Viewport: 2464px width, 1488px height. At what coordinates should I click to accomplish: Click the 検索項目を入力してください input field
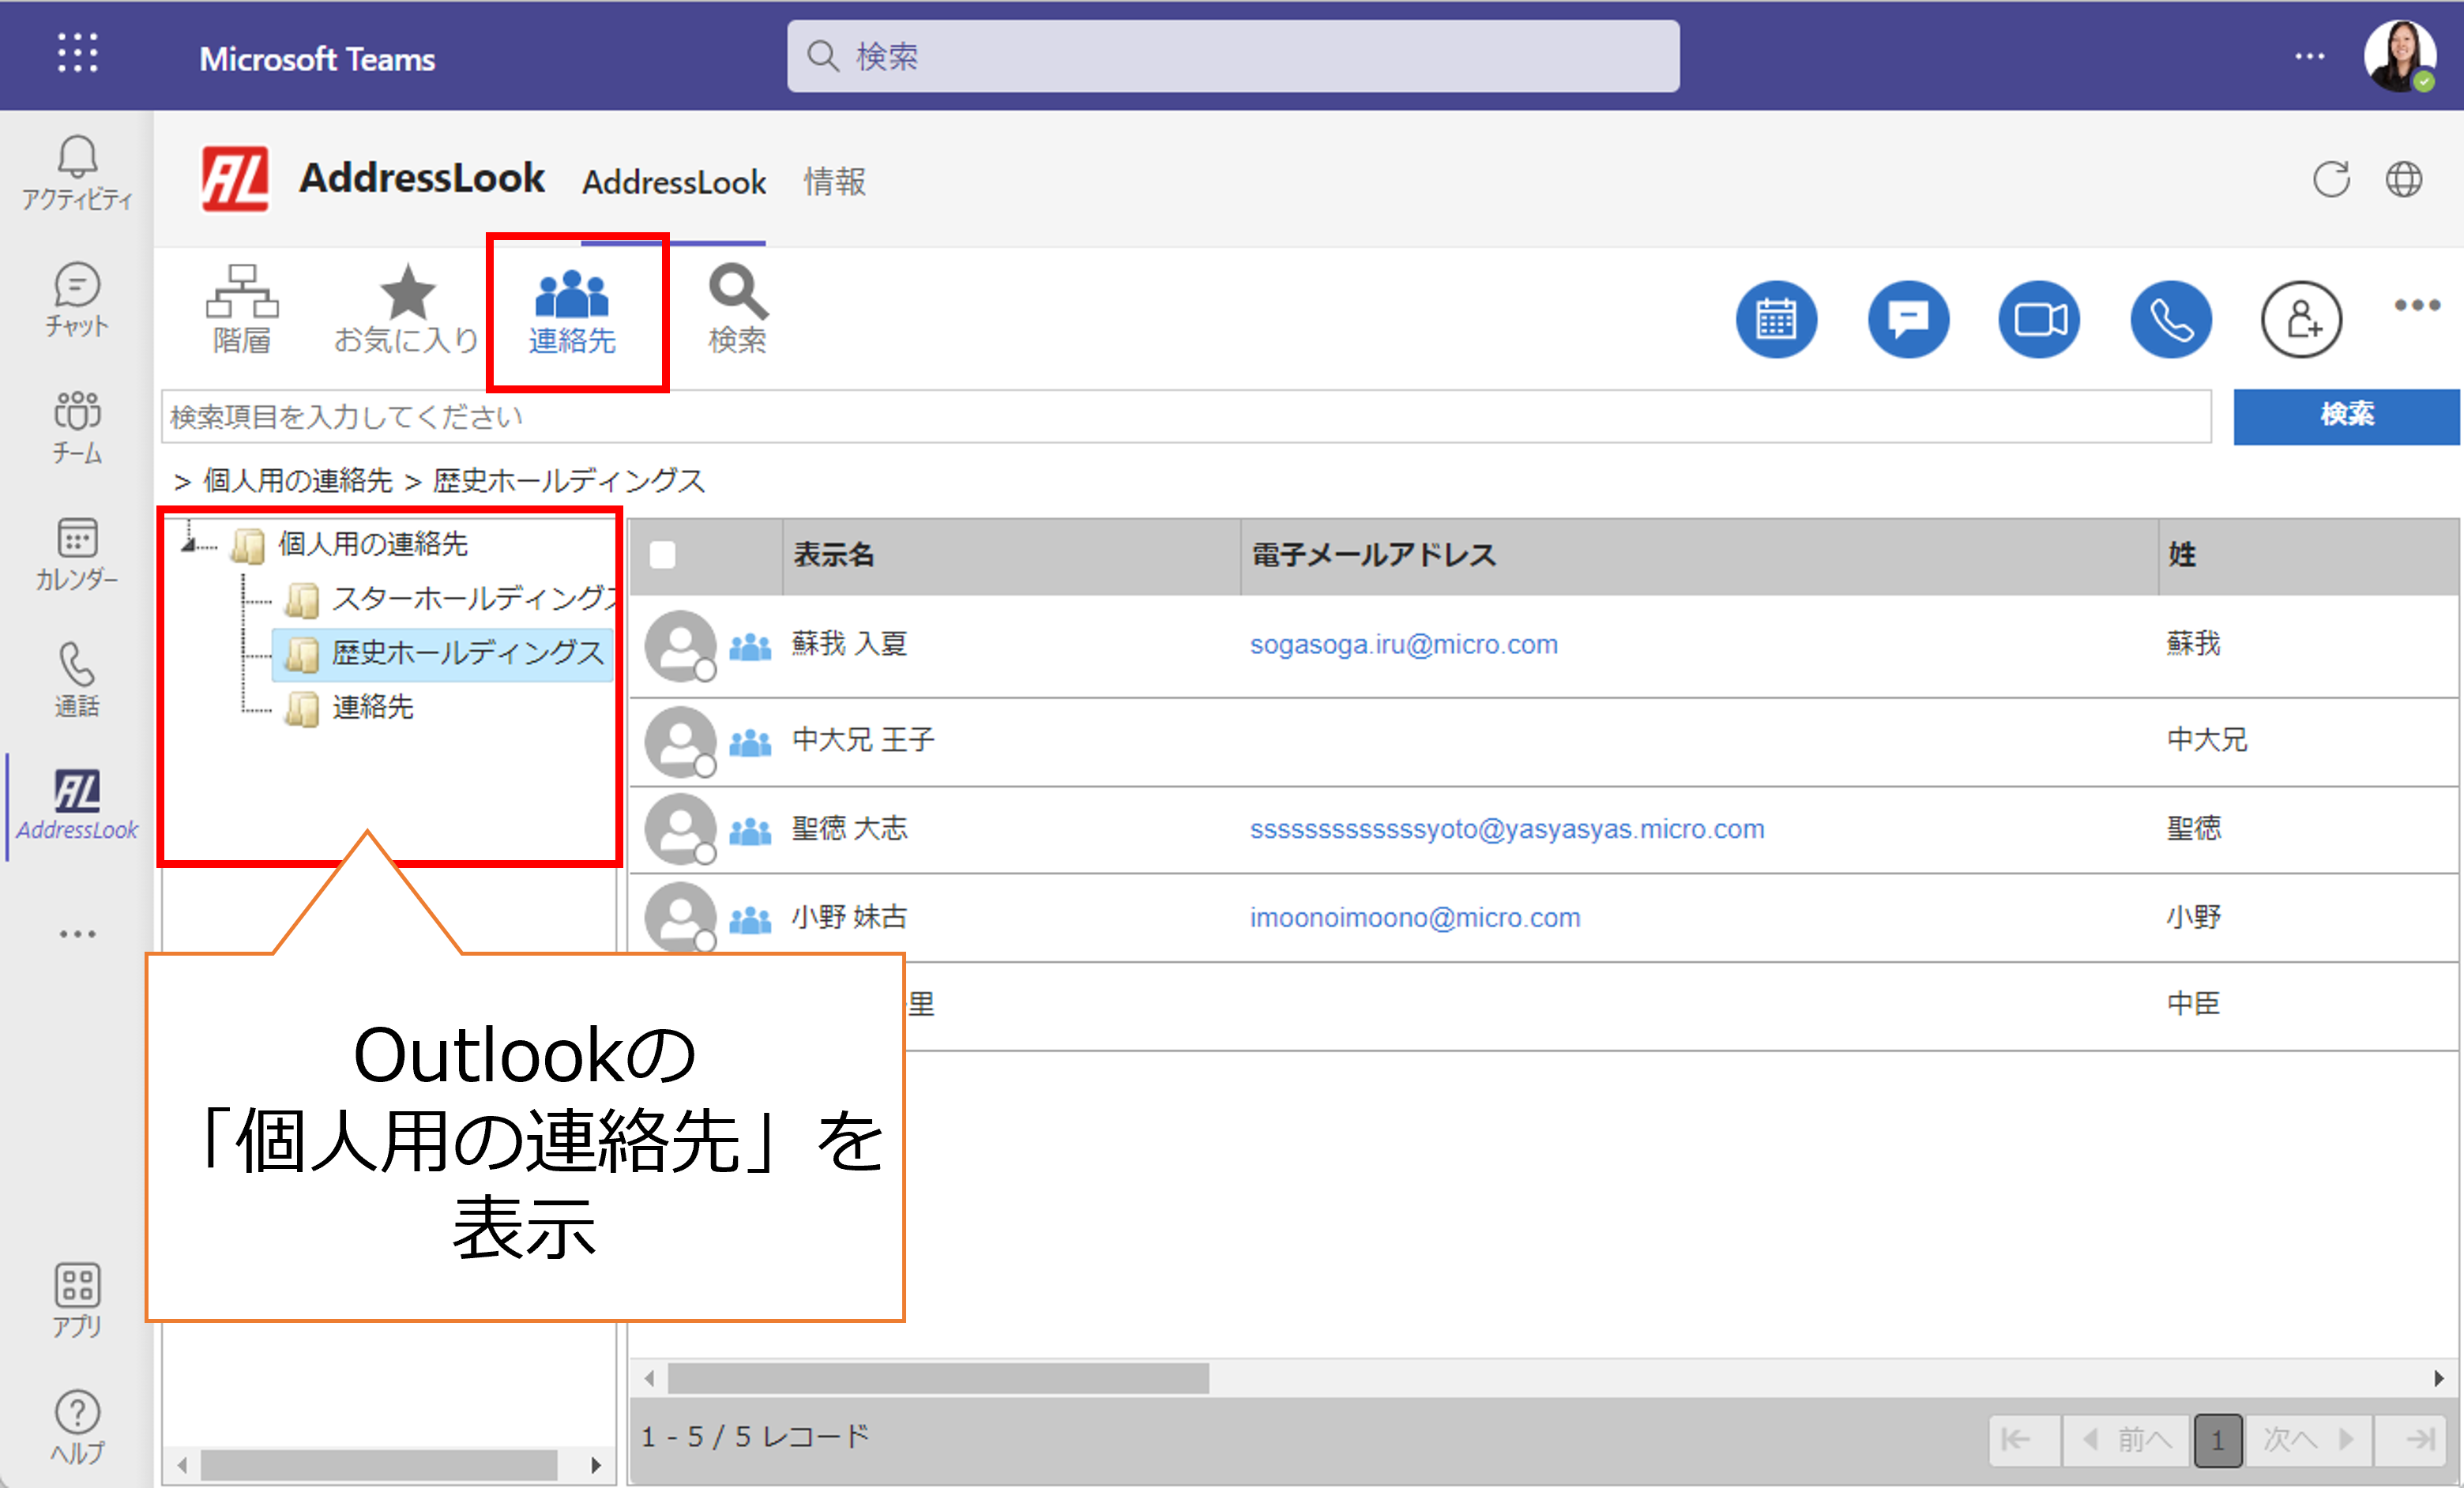pyautogui.click(x=1185, y=417)
